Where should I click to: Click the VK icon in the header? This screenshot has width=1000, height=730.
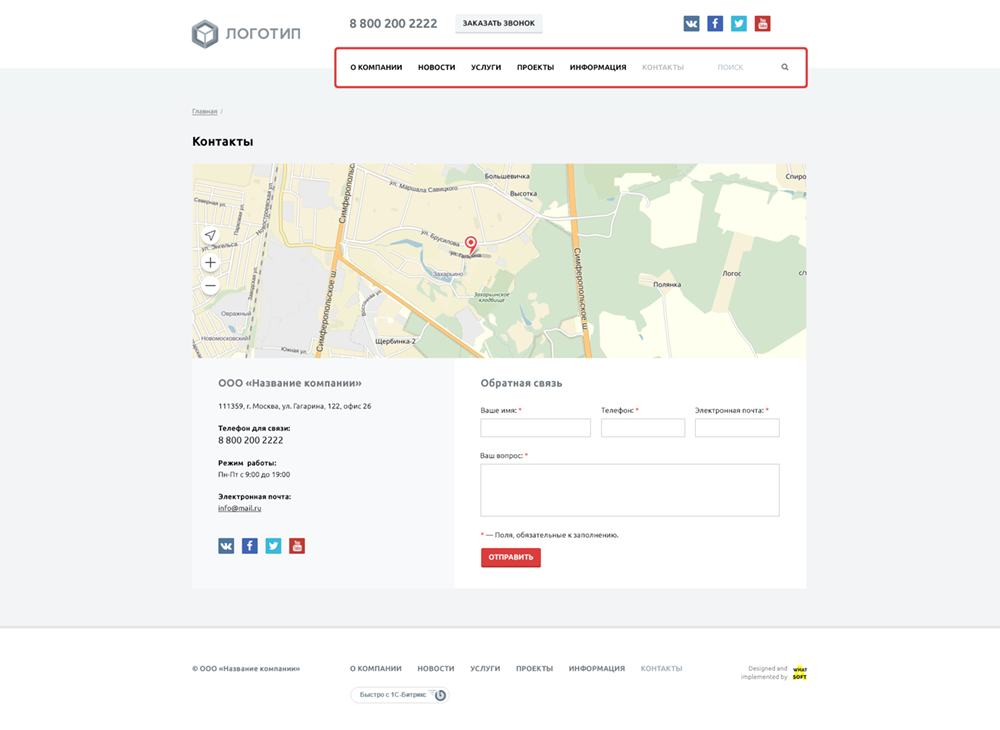pos(691,24)
